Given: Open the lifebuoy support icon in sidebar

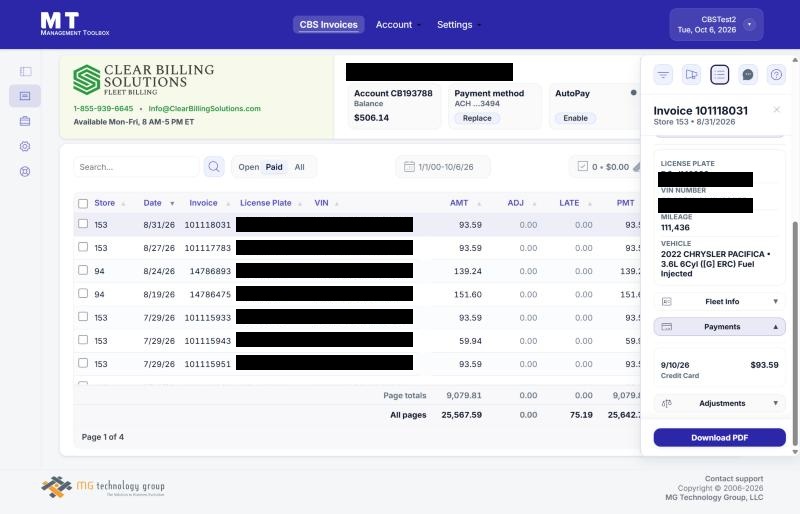Looking at the screenshot, I should coord(25,172).
